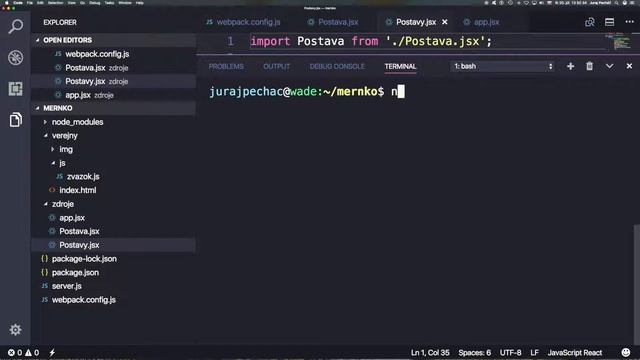Select Postavy.jsx under zdroje folder
The image size is (640, 360).
(113, 245)
